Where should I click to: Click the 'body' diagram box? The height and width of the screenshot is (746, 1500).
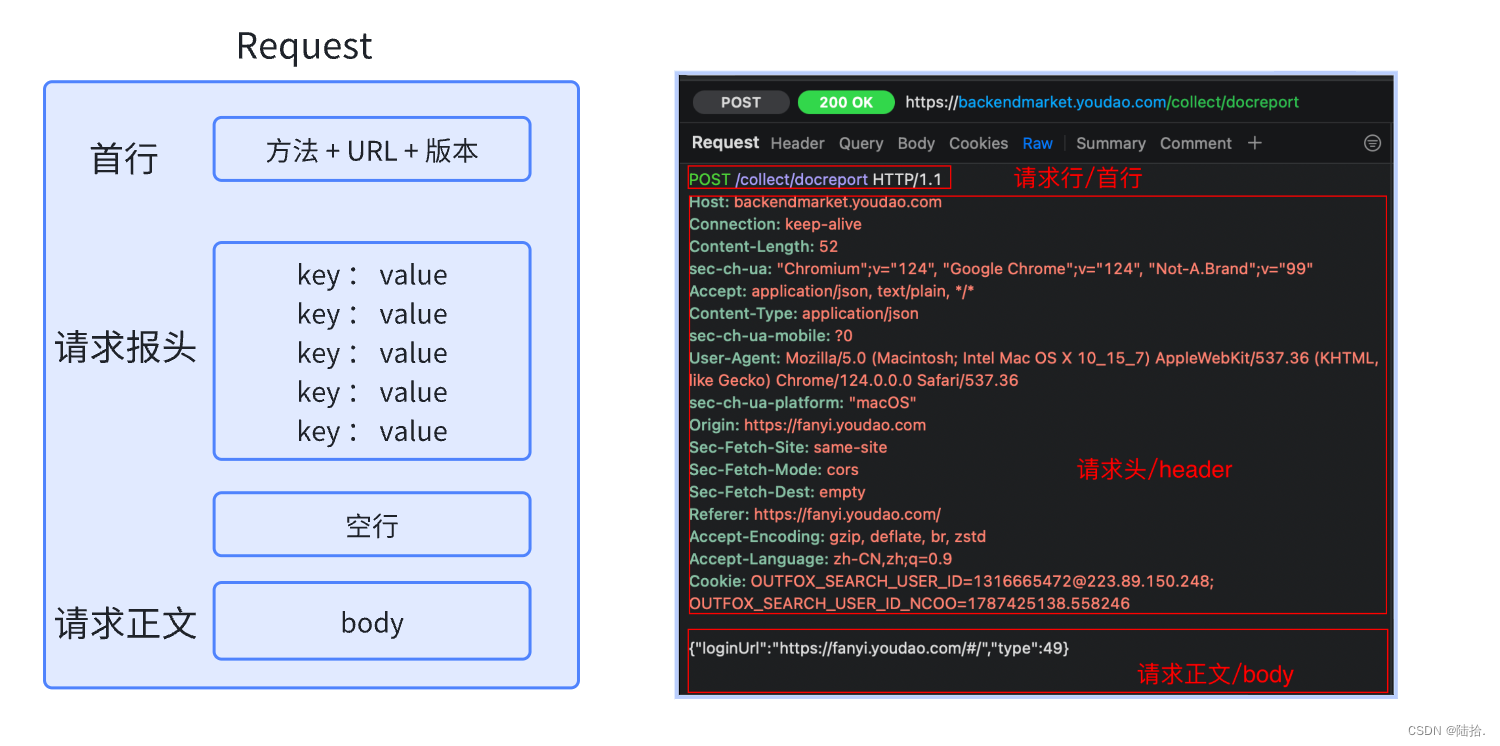point(372,621)
